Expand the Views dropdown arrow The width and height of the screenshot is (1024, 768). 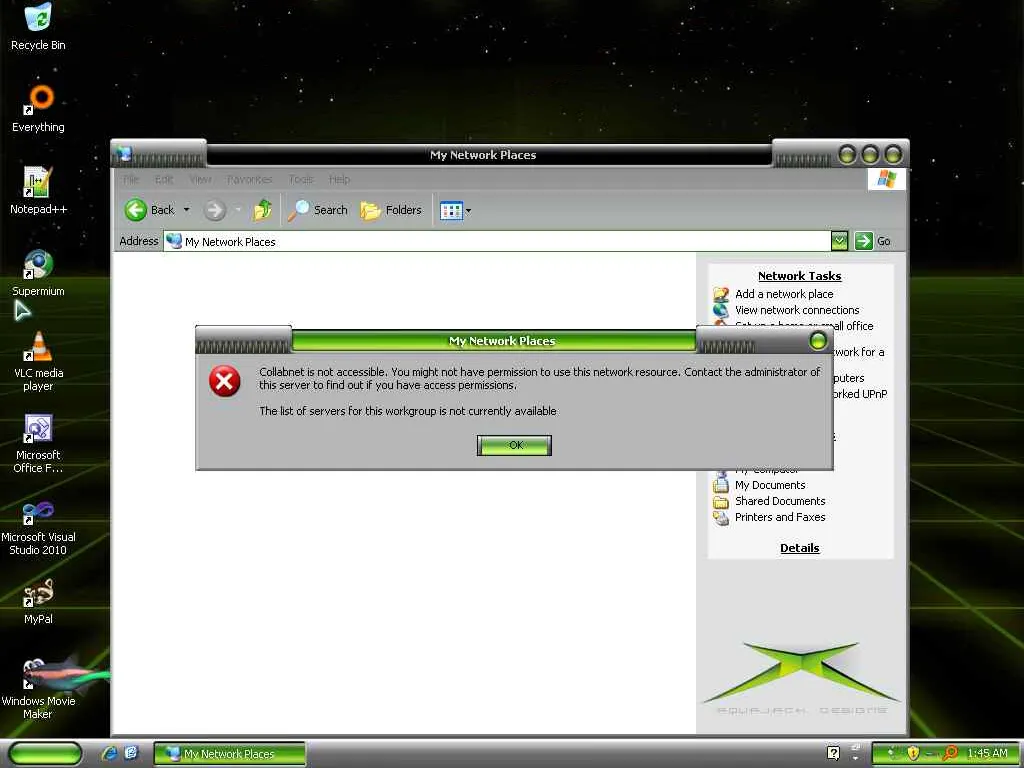(468, 210)
